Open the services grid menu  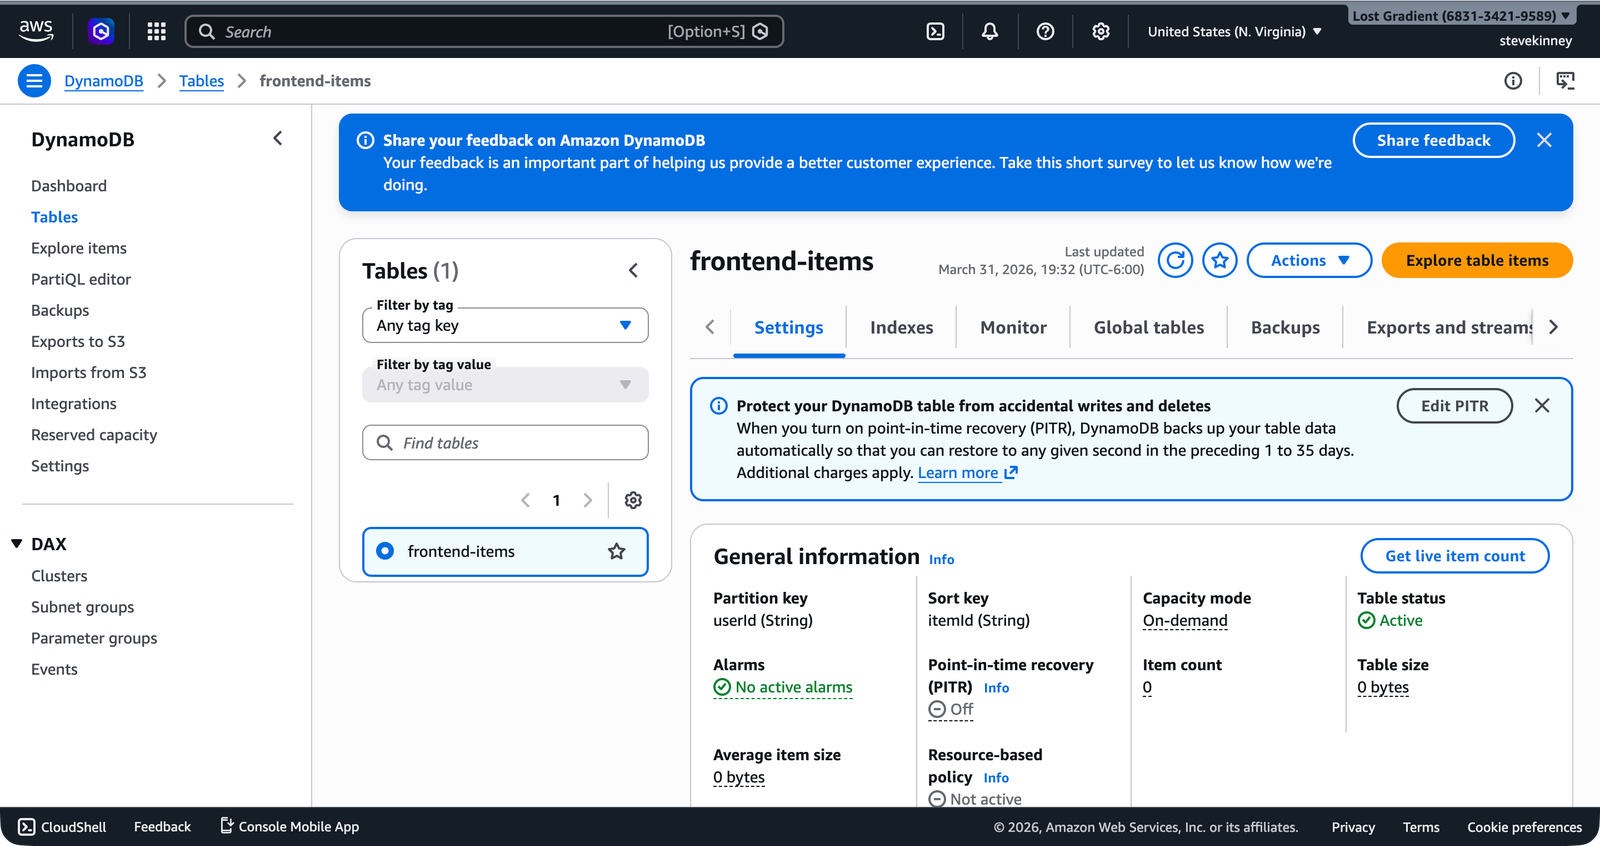coord(156,31)
